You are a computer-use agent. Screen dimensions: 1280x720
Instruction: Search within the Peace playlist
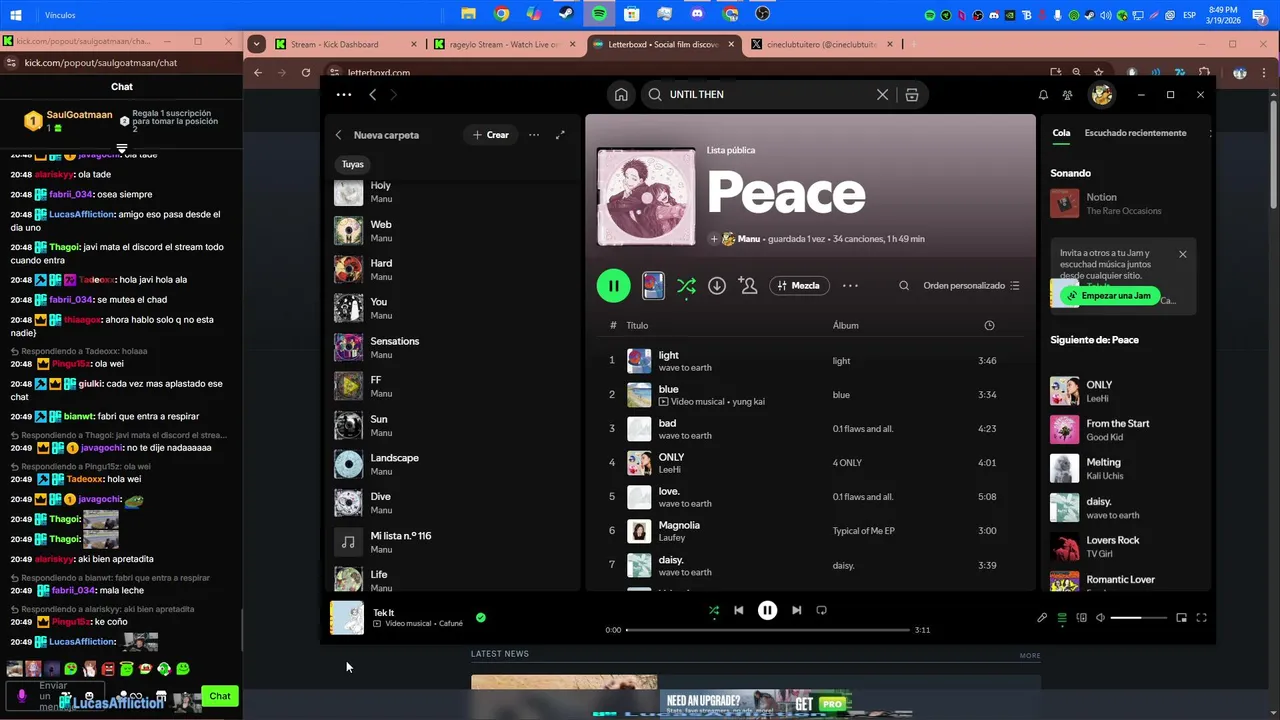pyautogui.click(x=904, y=286)
